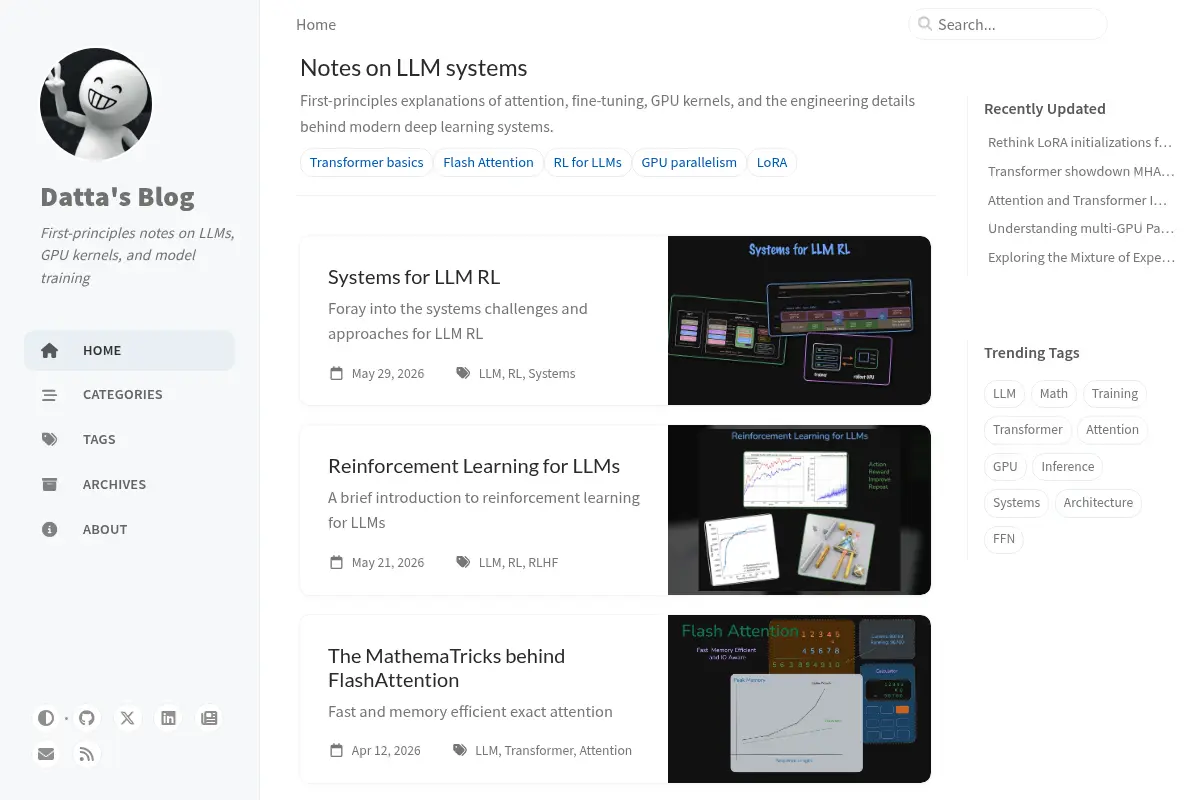
Task: Click the blog avatar image
Action: pyautogui.click(x=96, y=104)
